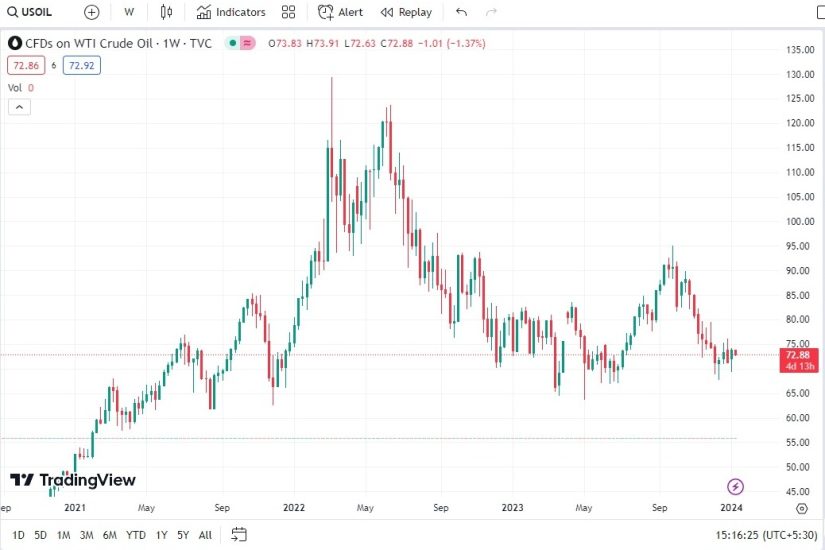Start Bar Replay mode
Image resolution: width=825 pixels, height=550 pixels.
click(406, 12)
